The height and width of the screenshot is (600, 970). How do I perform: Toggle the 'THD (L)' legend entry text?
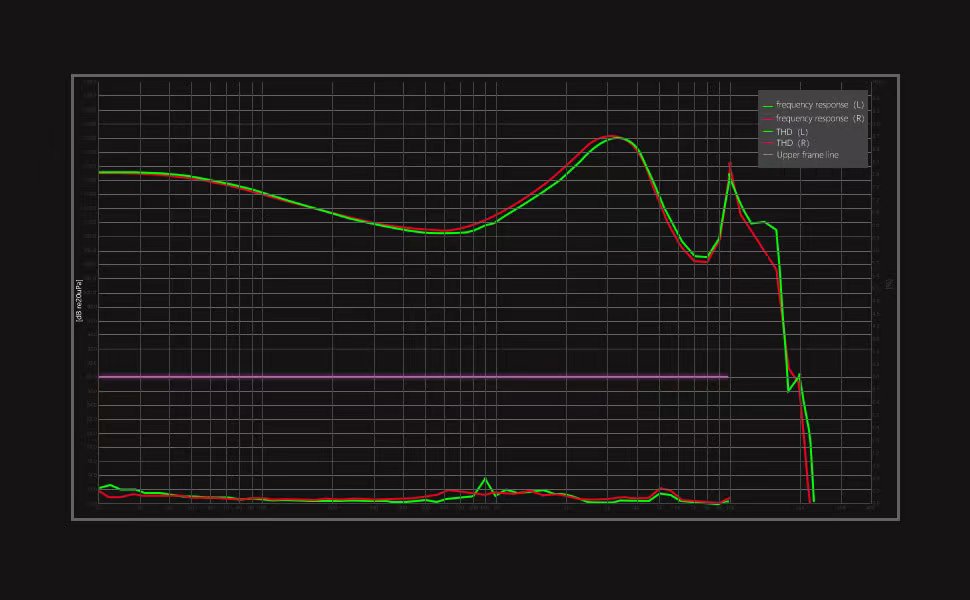[792, 131]
